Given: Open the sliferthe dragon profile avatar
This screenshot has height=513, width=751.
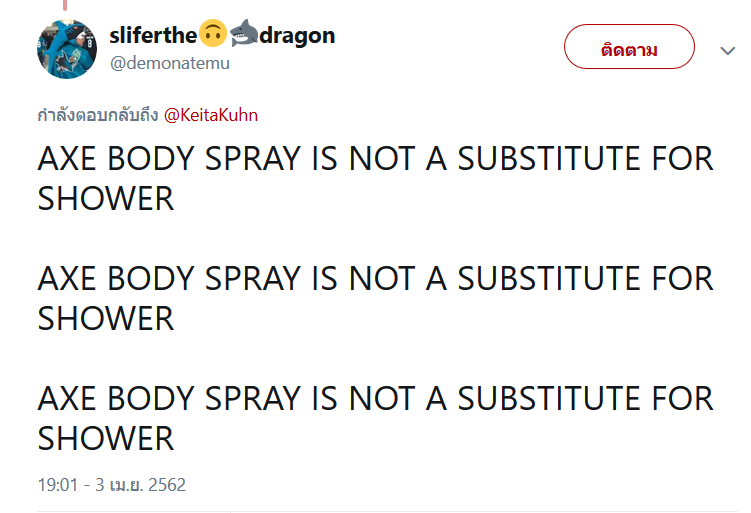Looking at the screenshot, I should click(67, 49).
